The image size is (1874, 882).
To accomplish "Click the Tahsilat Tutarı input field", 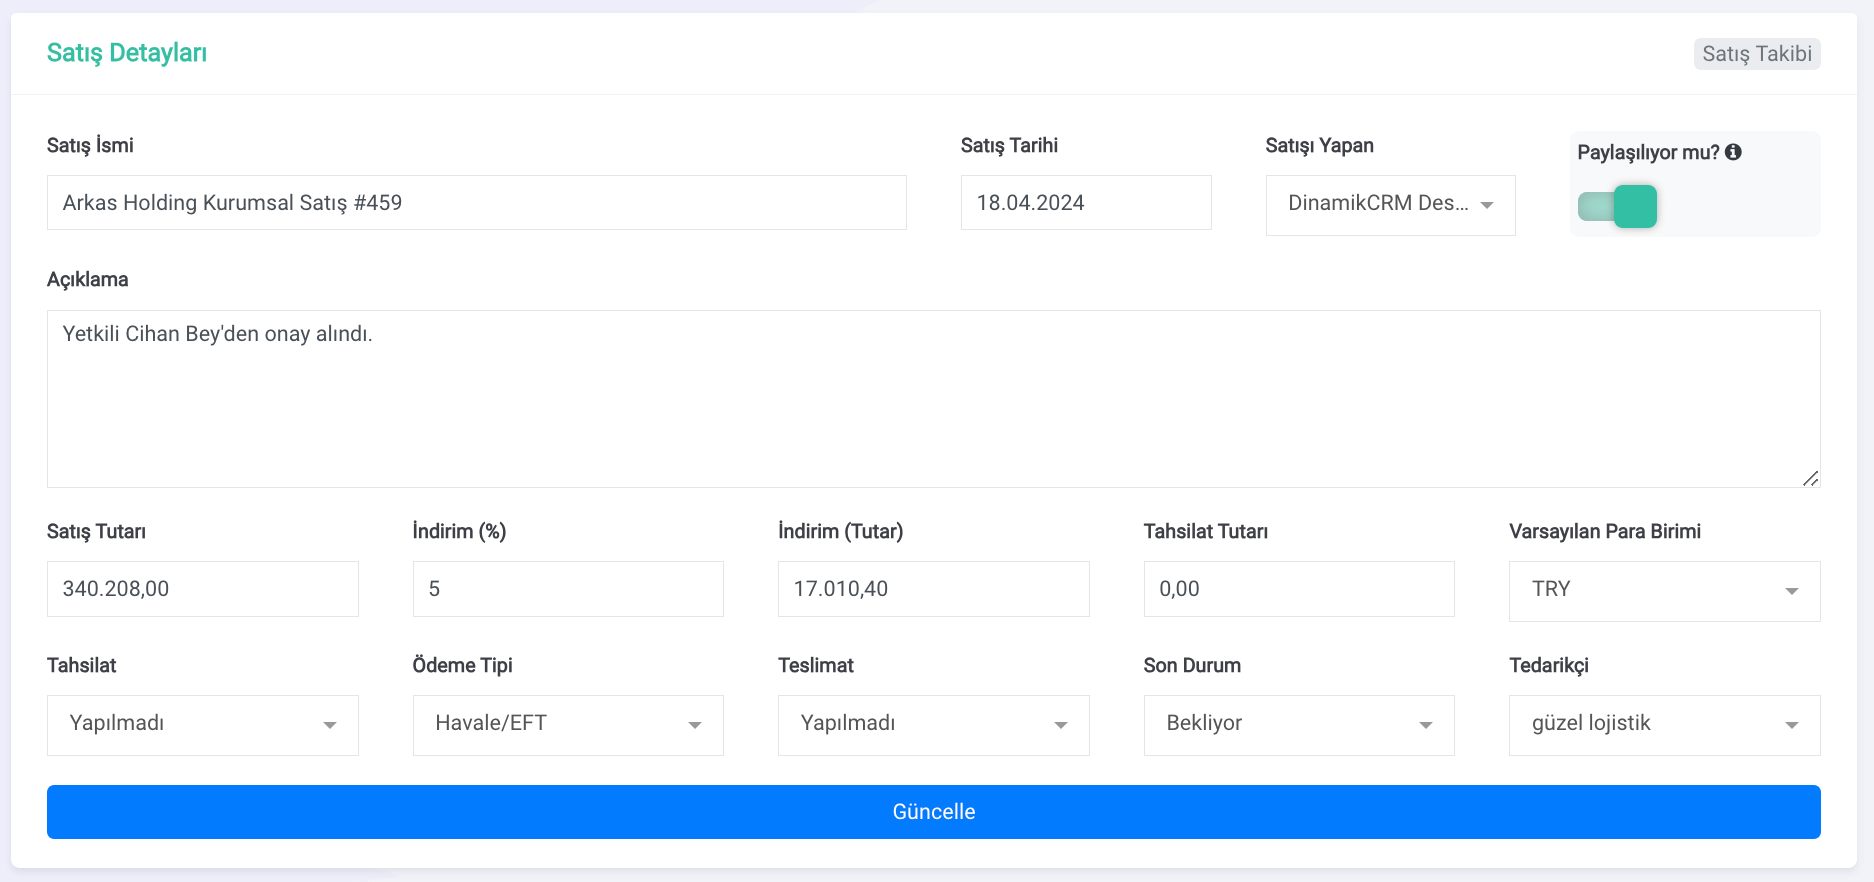I will click(1299, 589).
